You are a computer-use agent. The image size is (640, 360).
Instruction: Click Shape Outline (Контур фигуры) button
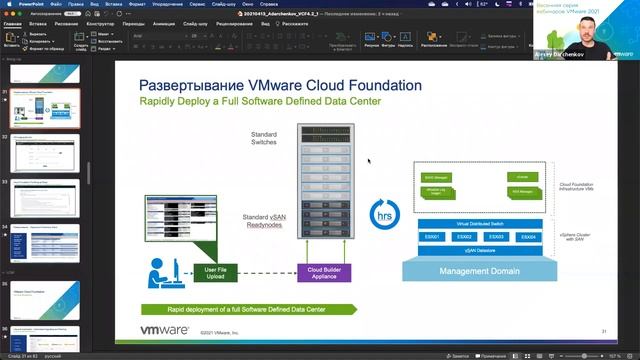(x=500, y=47)
